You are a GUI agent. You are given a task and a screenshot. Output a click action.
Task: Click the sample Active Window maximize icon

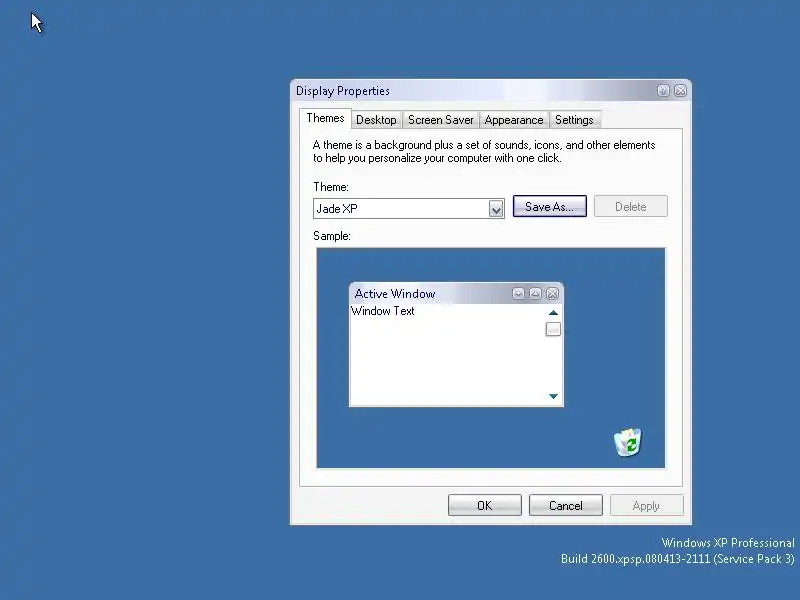pyautogui.click(x=535, y=293)
